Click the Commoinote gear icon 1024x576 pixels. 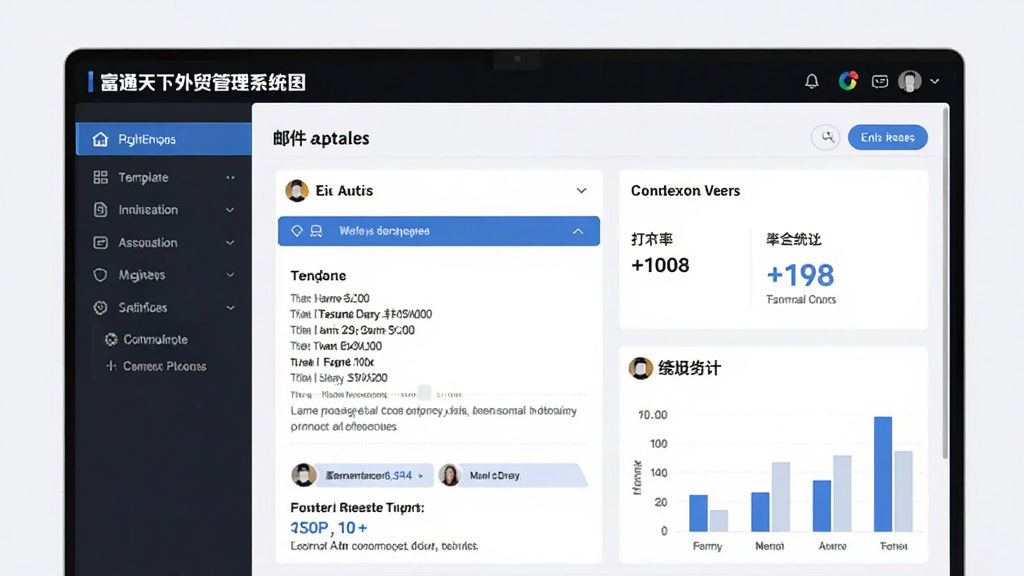111,340
